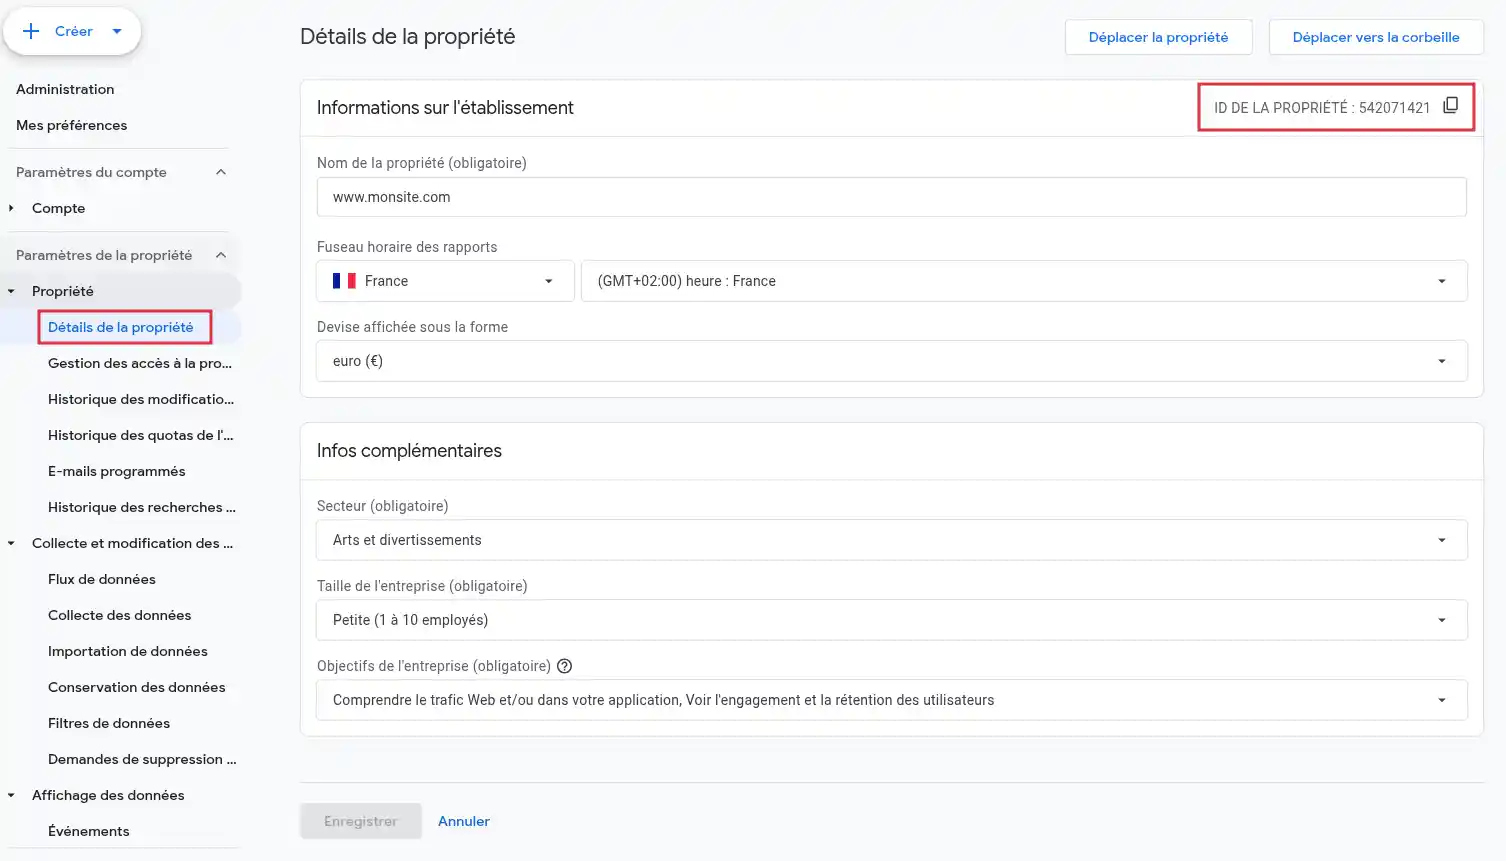
Task: Collapse Paramètres de la propriété section chevron
Action: click(221, 255)
